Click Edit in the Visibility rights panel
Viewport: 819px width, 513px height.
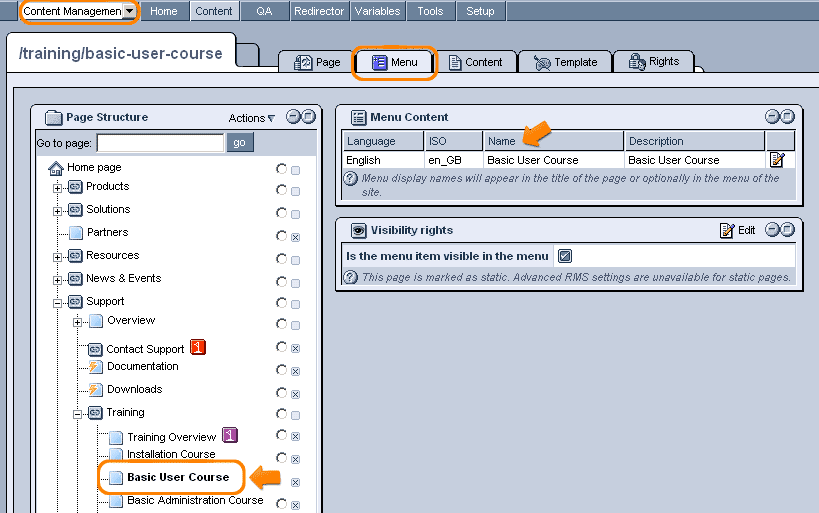coord(738,230)
